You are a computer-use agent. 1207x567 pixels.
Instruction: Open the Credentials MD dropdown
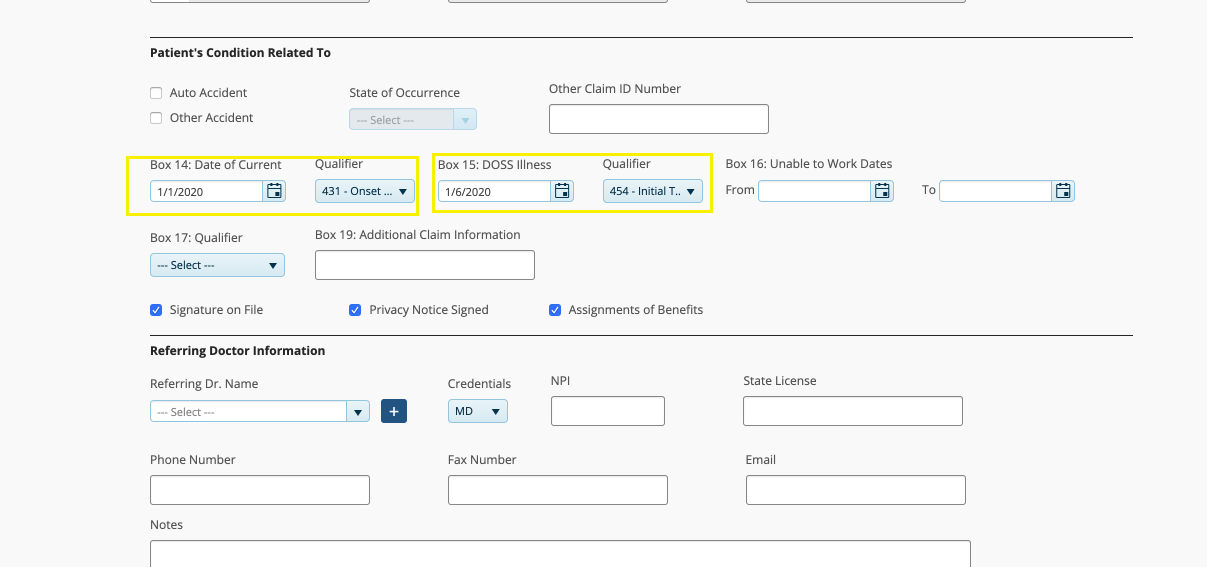pos(478,411)
